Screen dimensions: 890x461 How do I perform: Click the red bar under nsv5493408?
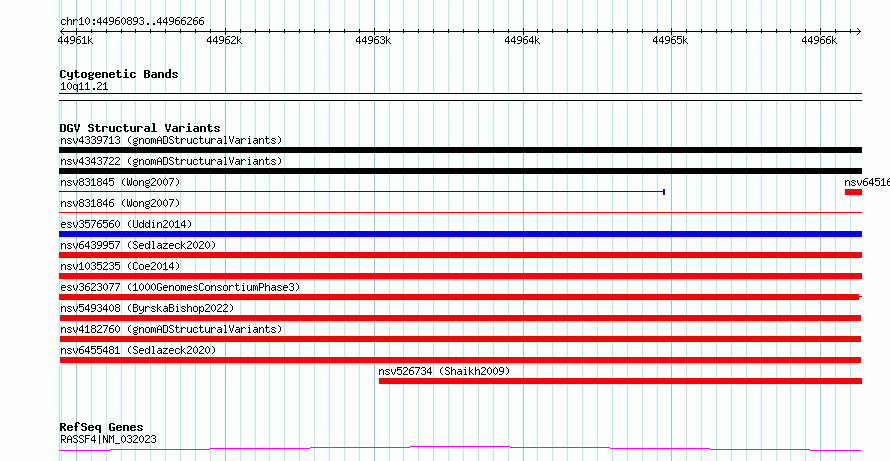pos(460,318)
